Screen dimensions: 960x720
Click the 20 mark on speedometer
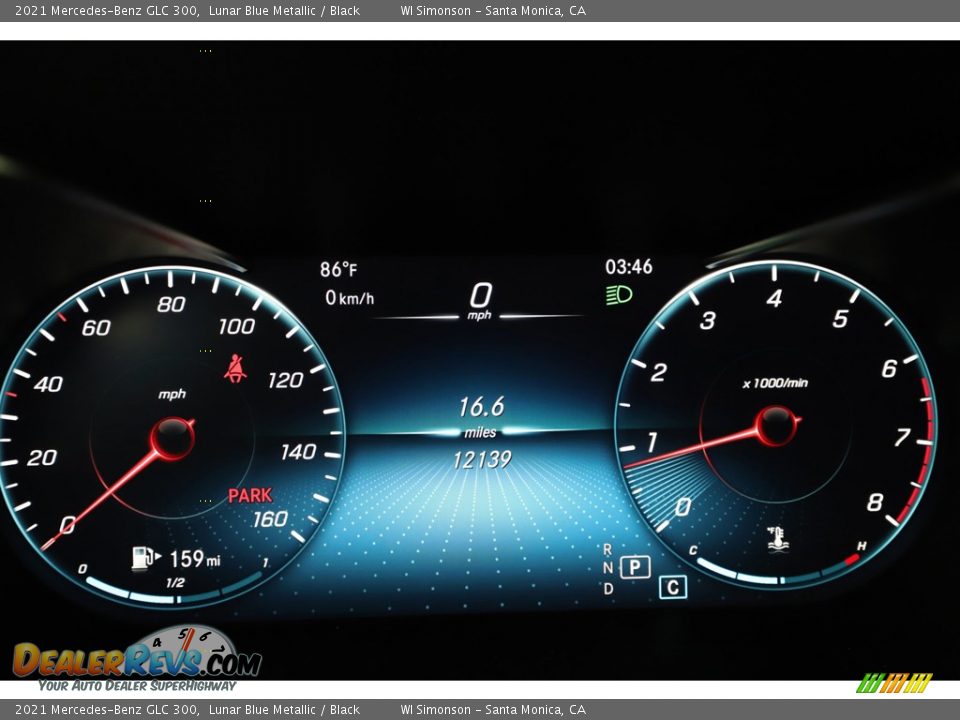(x=42, y=457)
